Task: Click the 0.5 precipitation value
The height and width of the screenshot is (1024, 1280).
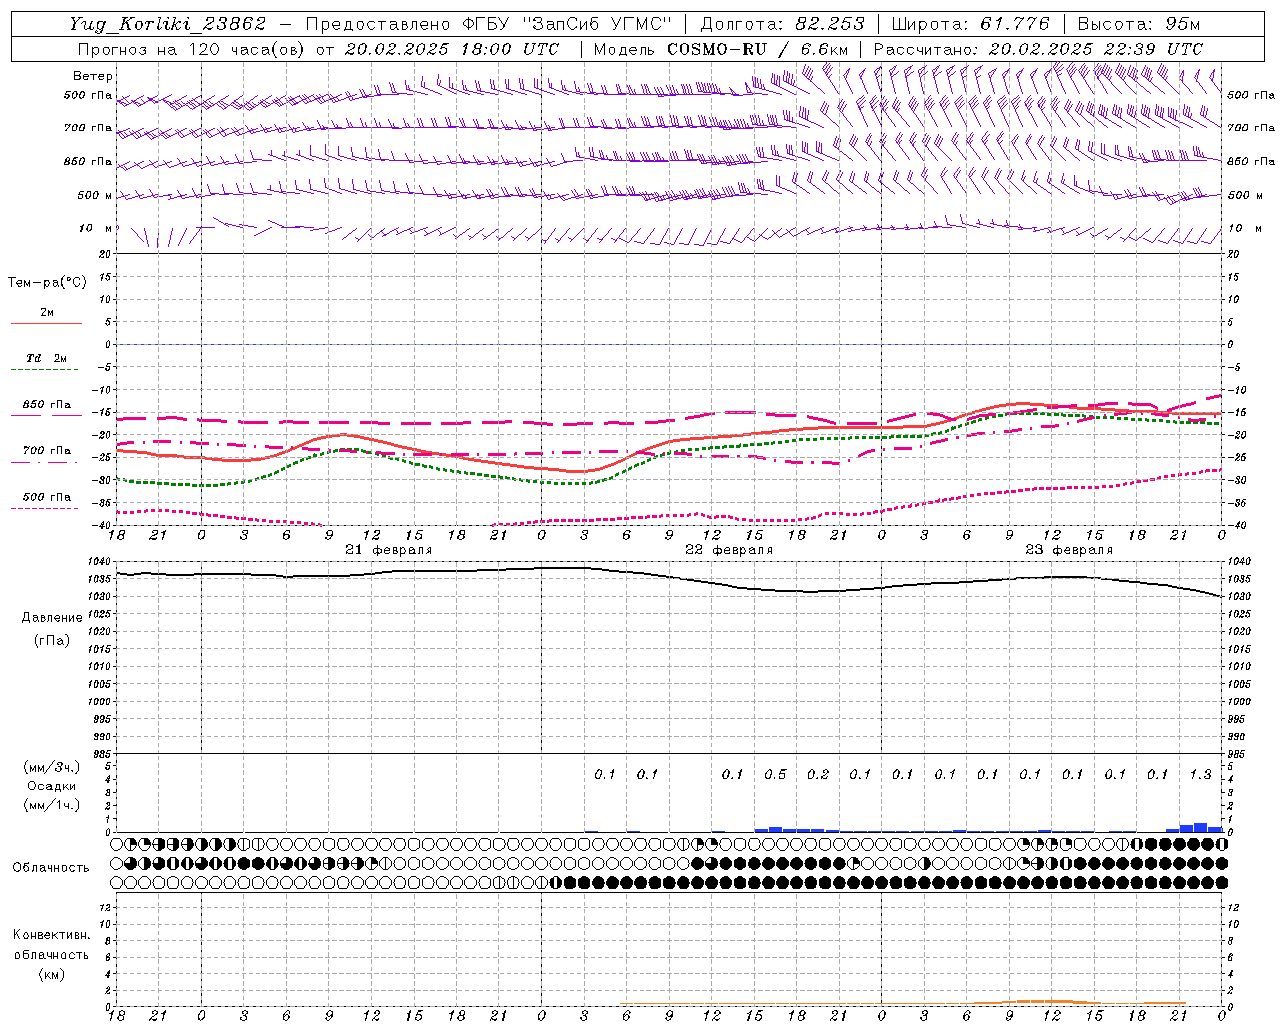Action: coord(775,774)
